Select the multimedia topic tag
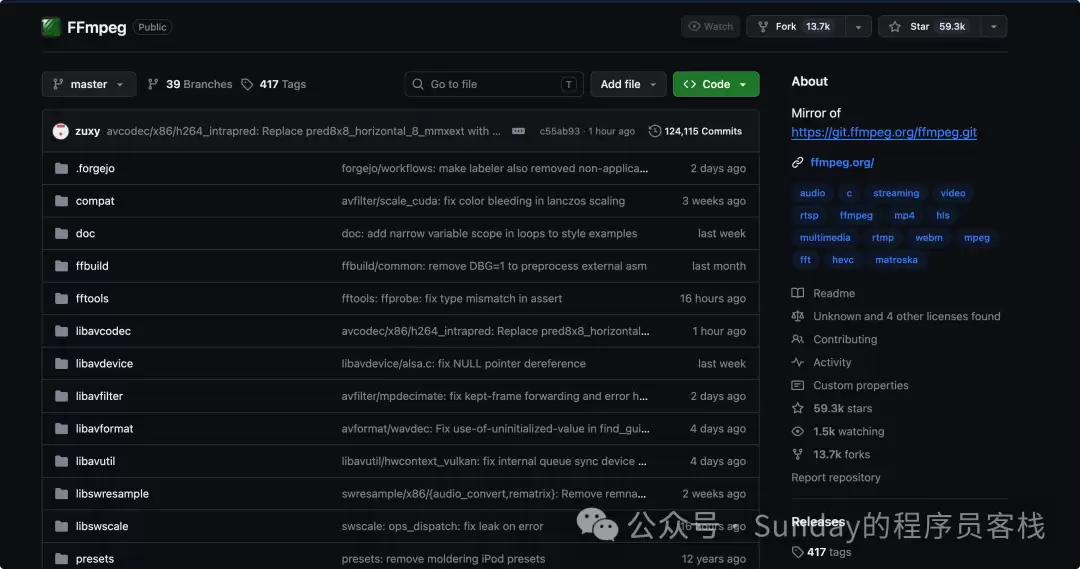The height and width of the screenshot is (569, 1080). tap(824, 238)
